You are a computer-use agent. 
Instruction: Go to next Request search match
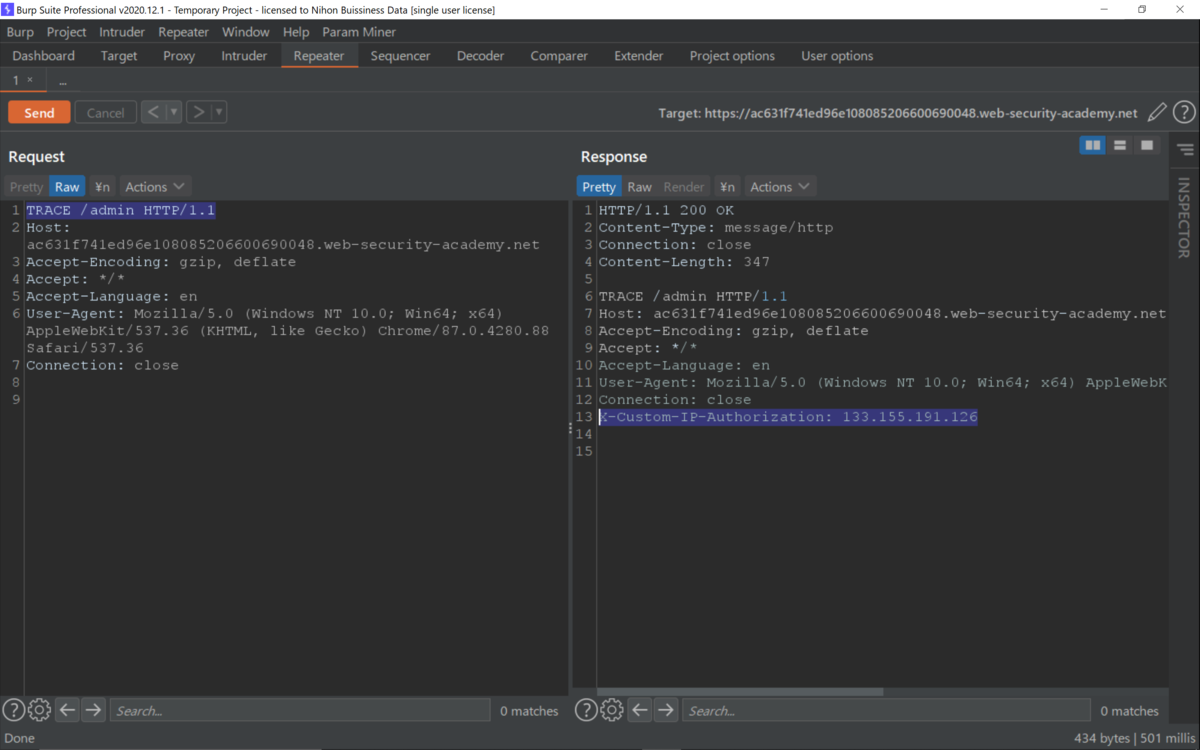tap(93, 710)
